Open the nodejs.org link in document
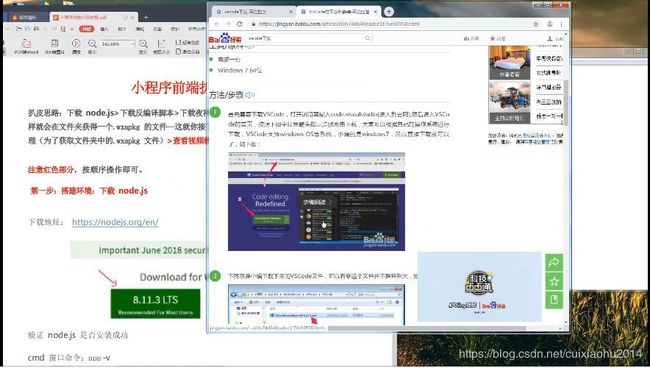 tap(115, 222)
